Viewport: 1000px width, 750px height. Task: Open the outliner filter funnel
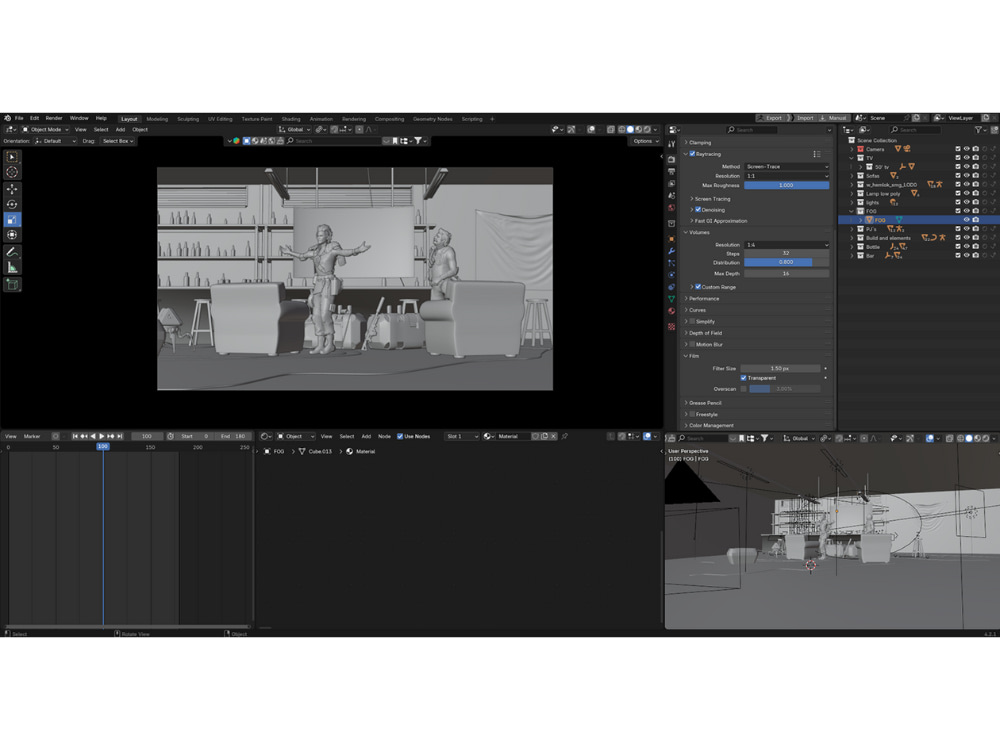click(x=979, y=130)
